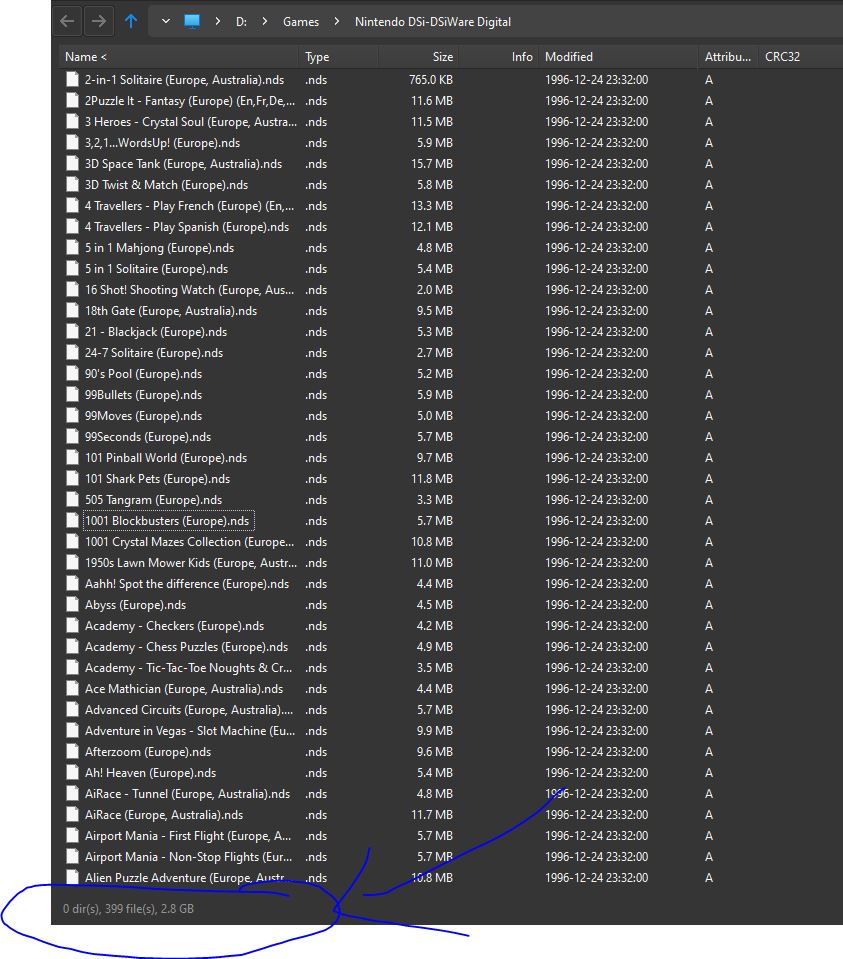Select Airport Mania - First Flight name

[188, 836]
